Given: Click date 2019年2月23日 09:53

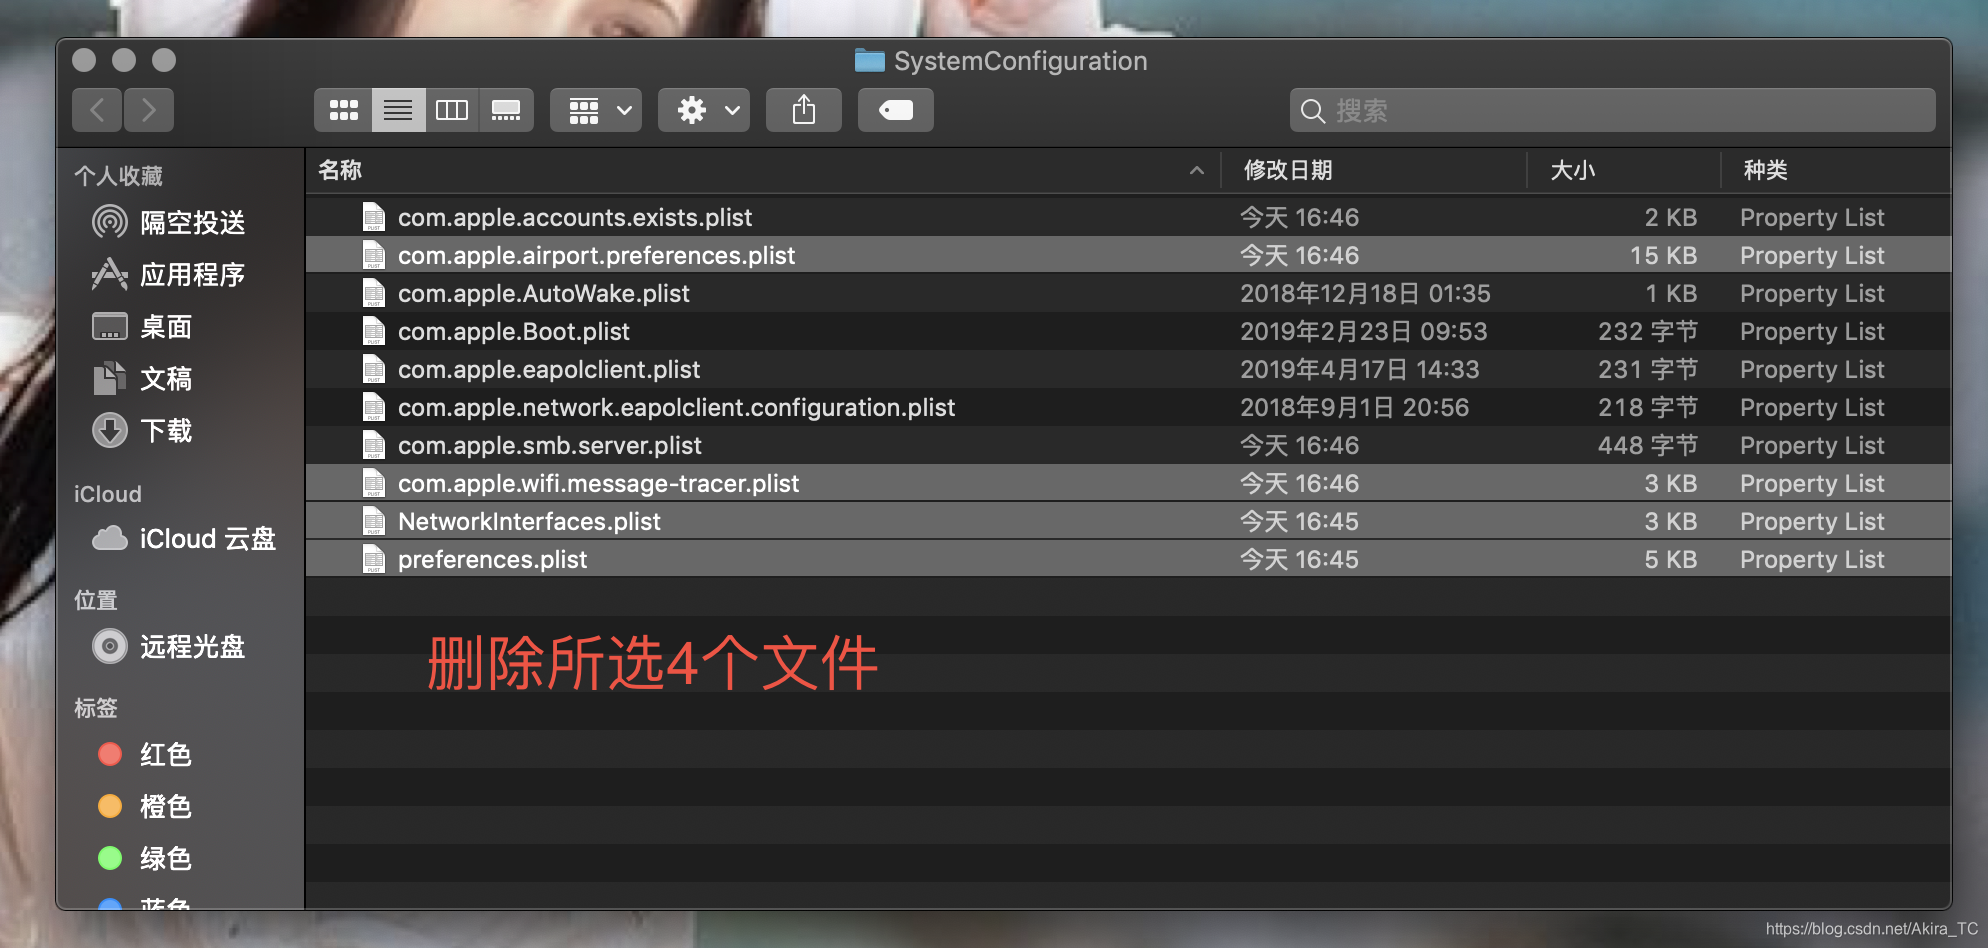Looking at the screenshot, I should (x=1364, y=331).
